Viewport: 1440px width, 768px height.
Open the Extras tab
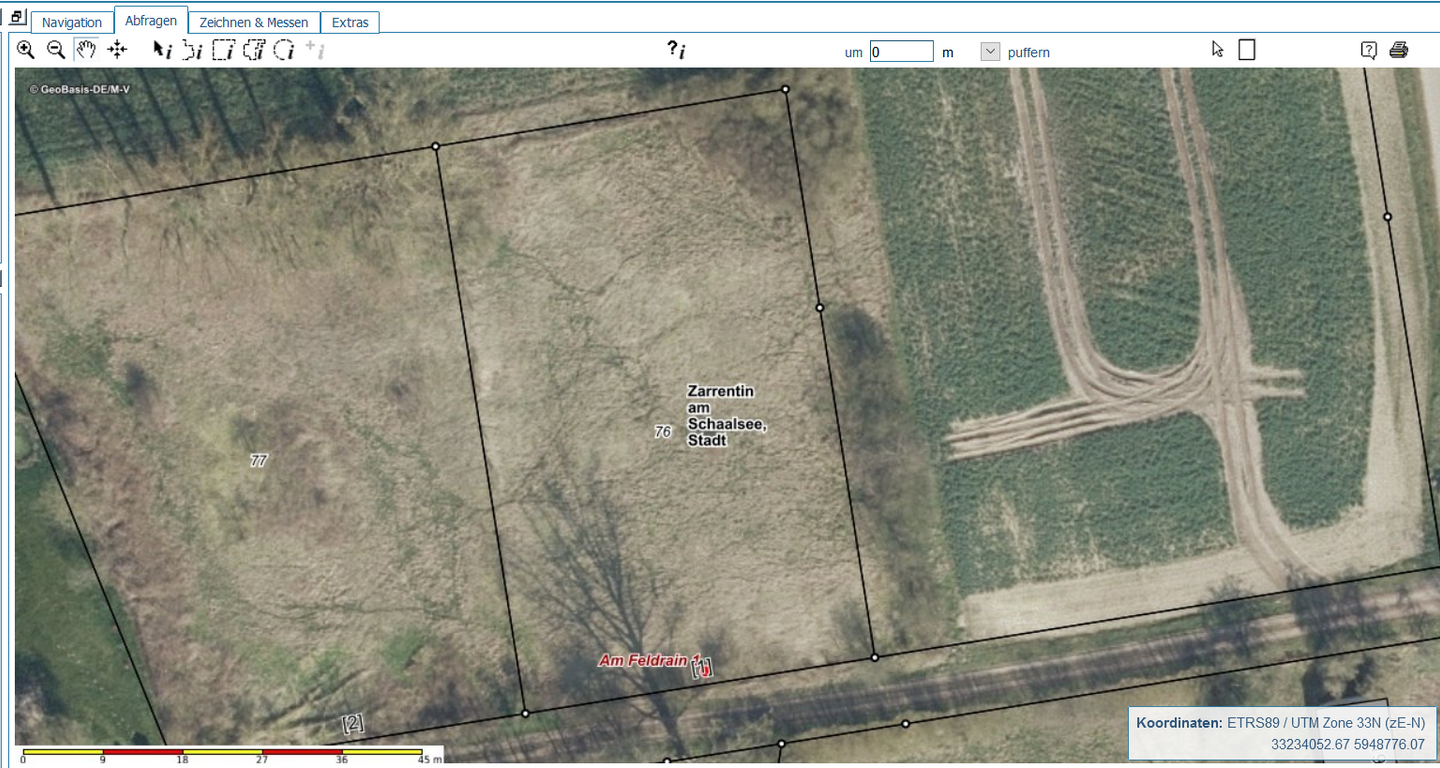pos(350,22)
